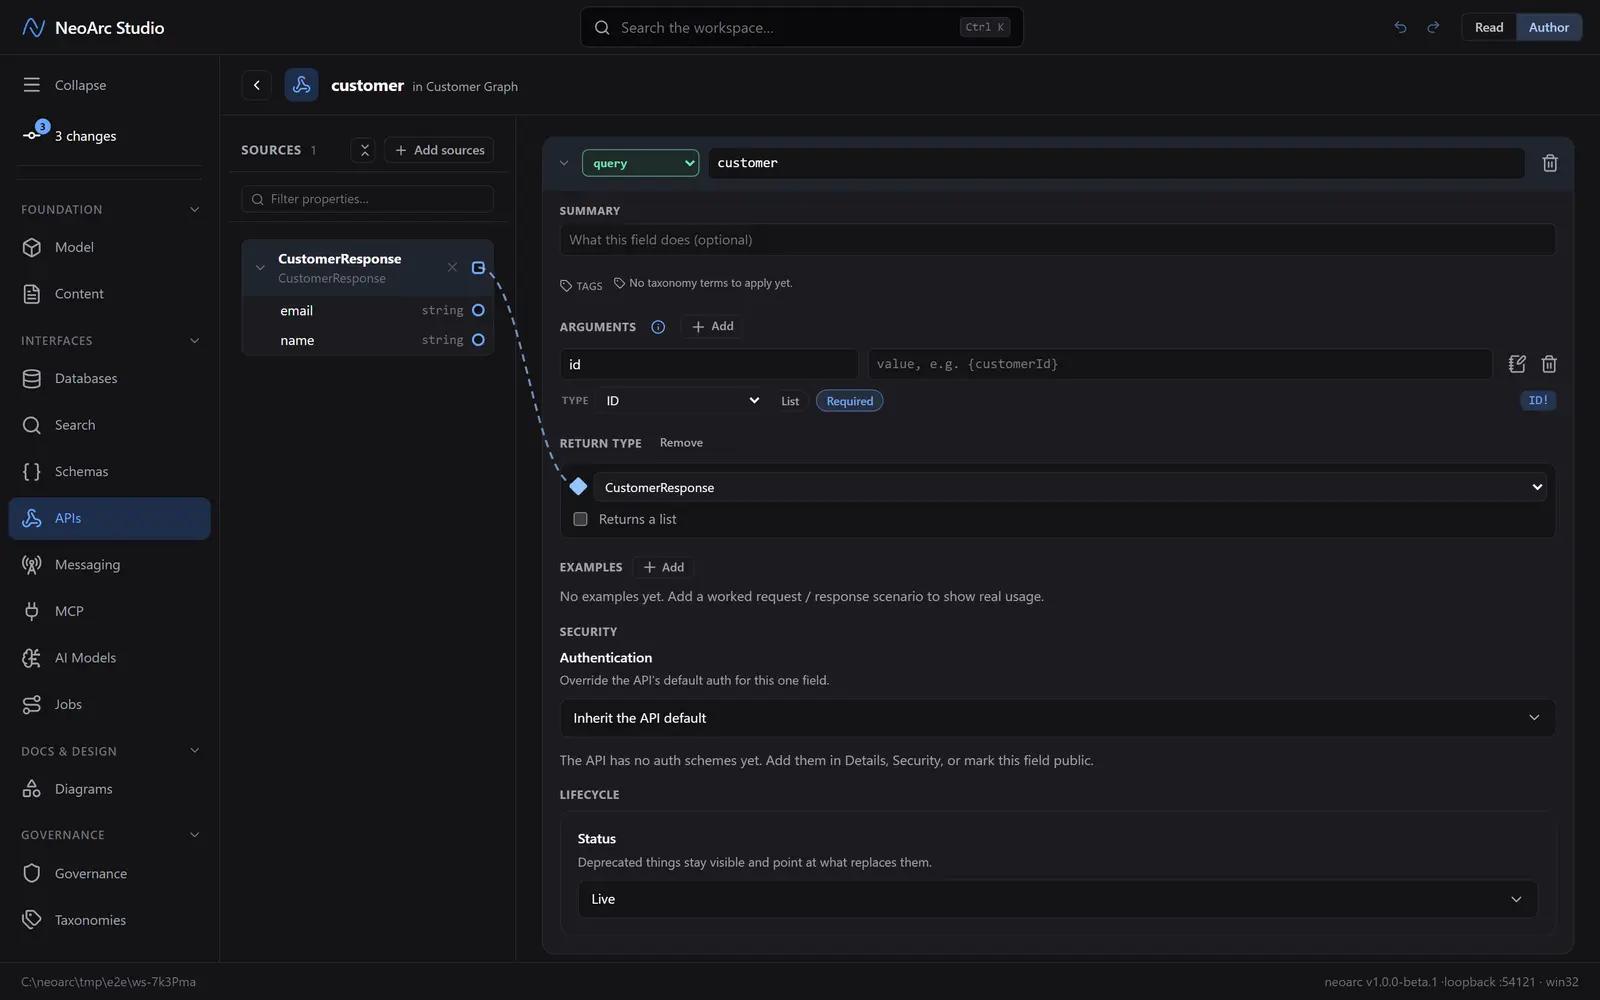Open the APIs menu item
The height and width of the screenshot is (1000, 1600).
pyautogui.click(x=110, y=518)
